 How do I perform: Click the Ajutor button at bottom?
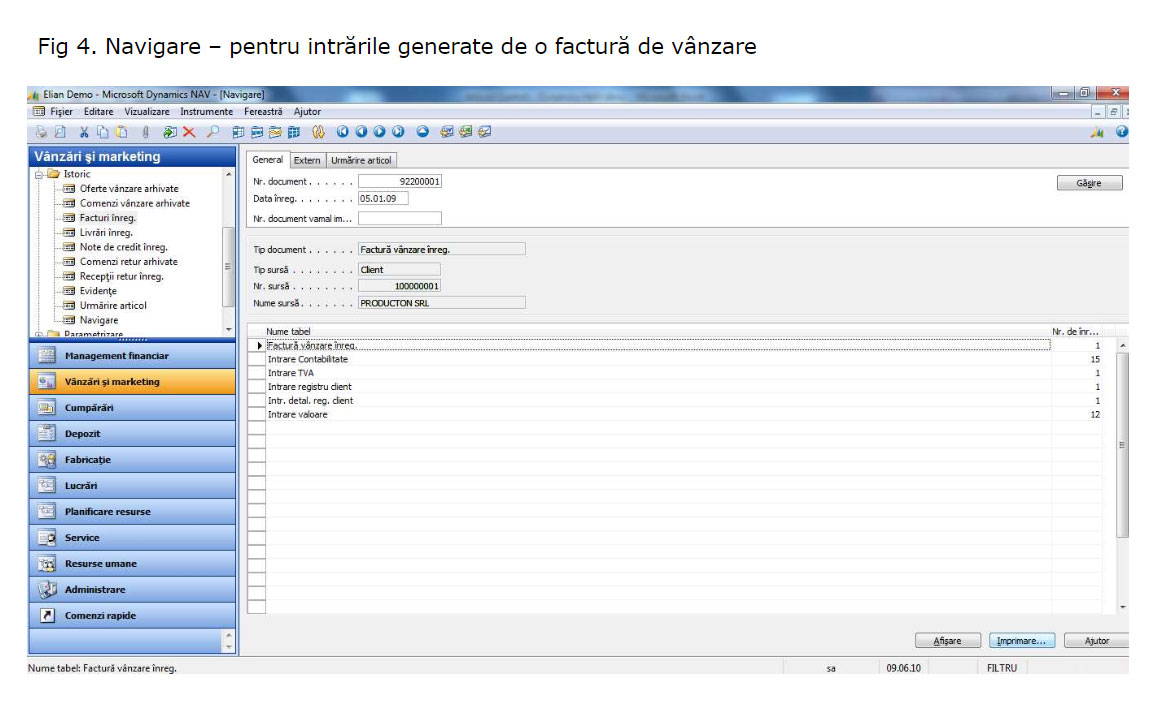pyautogui.click(x=1096, y=640)
